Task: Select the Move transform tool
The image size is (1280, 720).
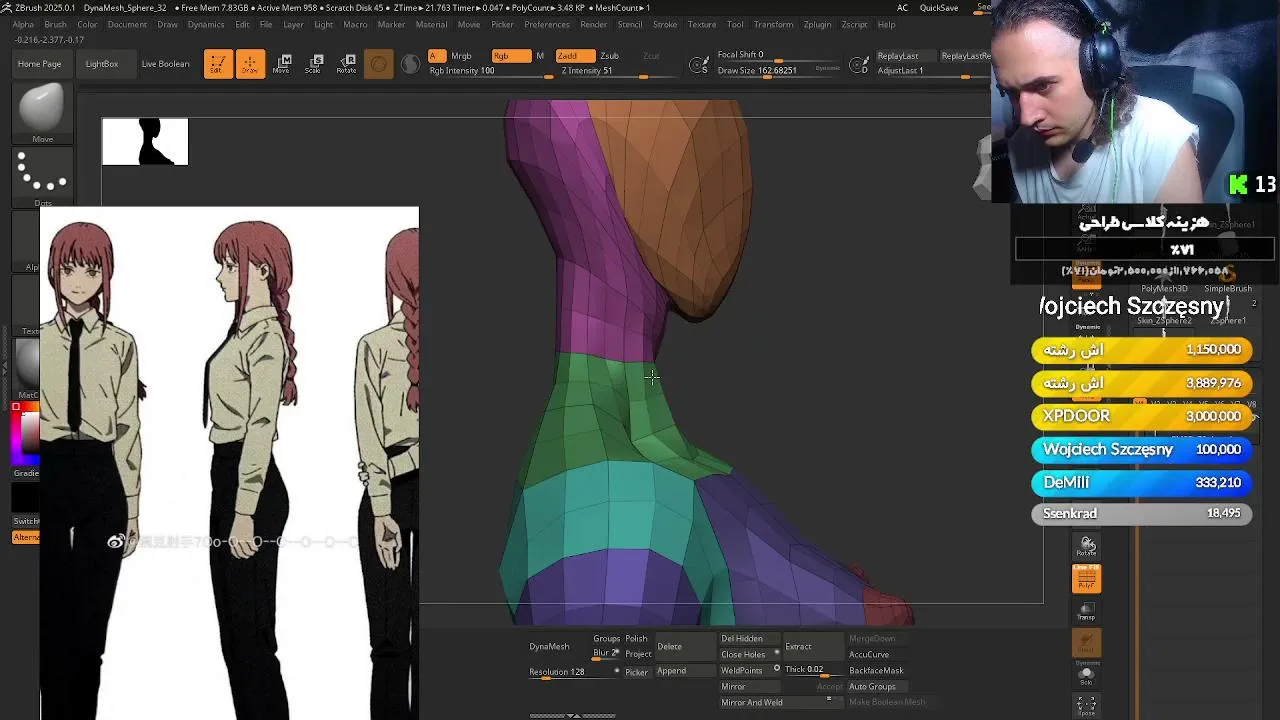Action: 281,64
